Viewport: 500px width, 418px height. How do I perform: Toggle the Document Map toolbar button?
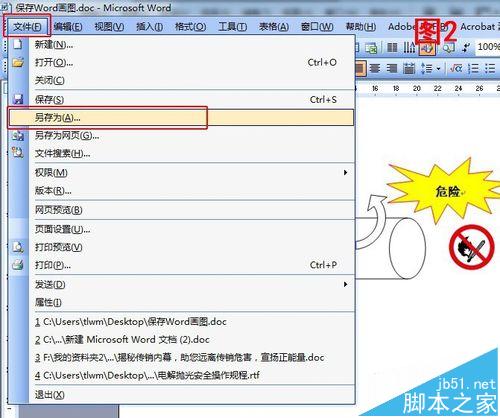tap(448, 48)
